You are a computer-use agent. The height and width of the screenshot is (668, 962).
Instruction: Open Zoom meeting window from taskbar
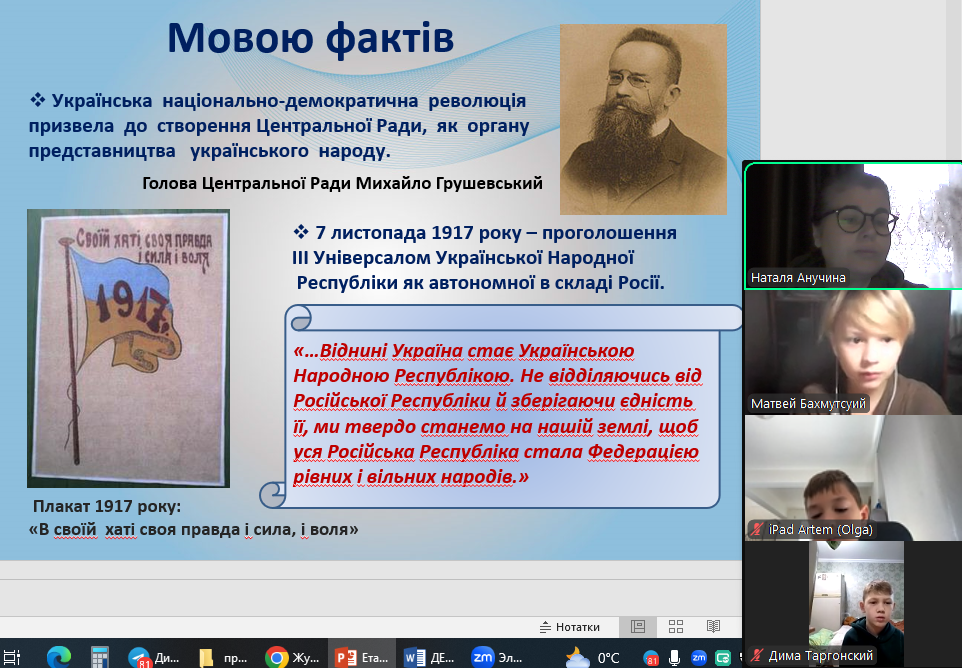[x=497, y=657]
